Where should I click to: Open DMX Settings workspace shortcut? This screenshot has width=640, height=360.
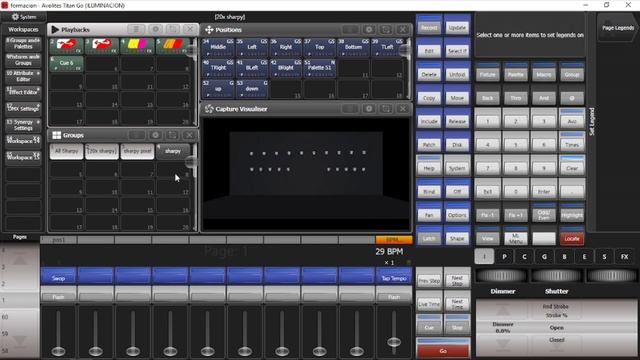pos(23,109)
